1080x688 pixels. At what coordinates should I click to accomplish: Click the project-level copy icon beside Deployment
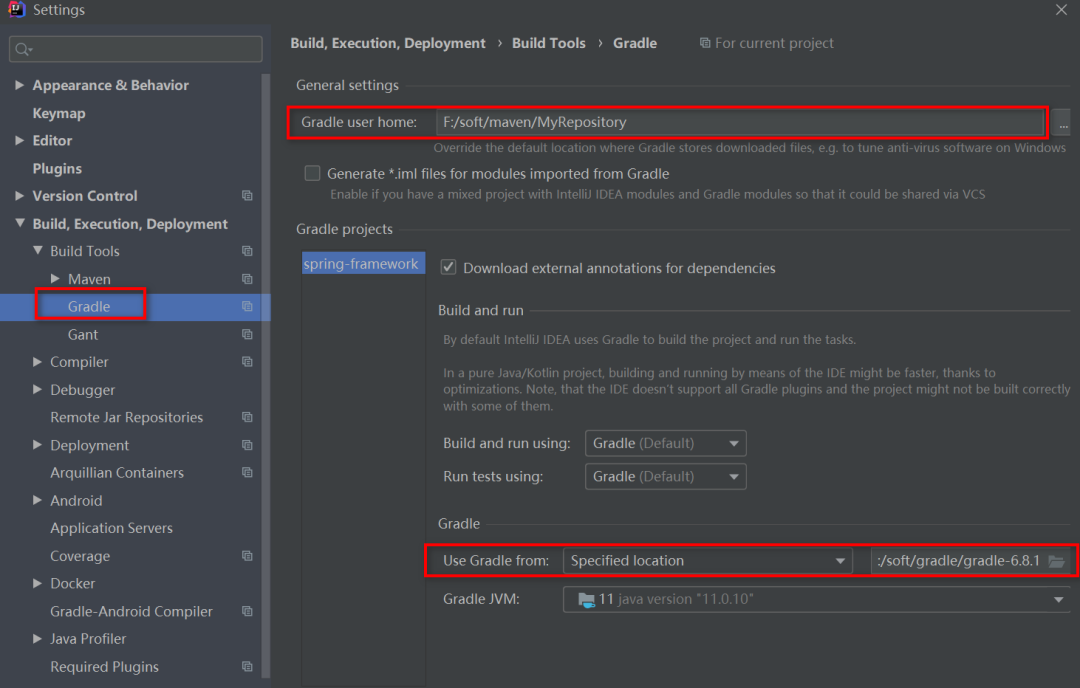tap(247, 445)
